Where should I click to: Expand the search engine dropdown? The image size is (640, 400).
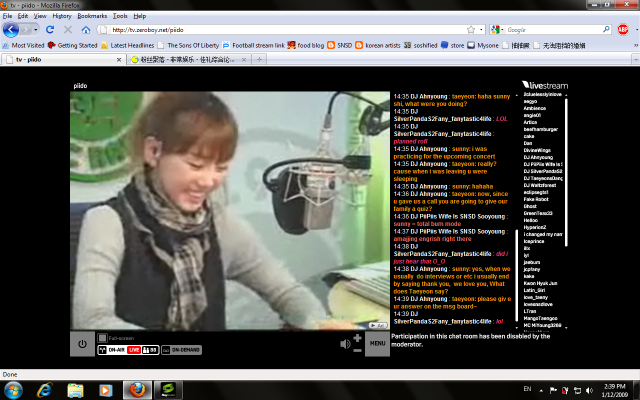[x=500, y=30]
